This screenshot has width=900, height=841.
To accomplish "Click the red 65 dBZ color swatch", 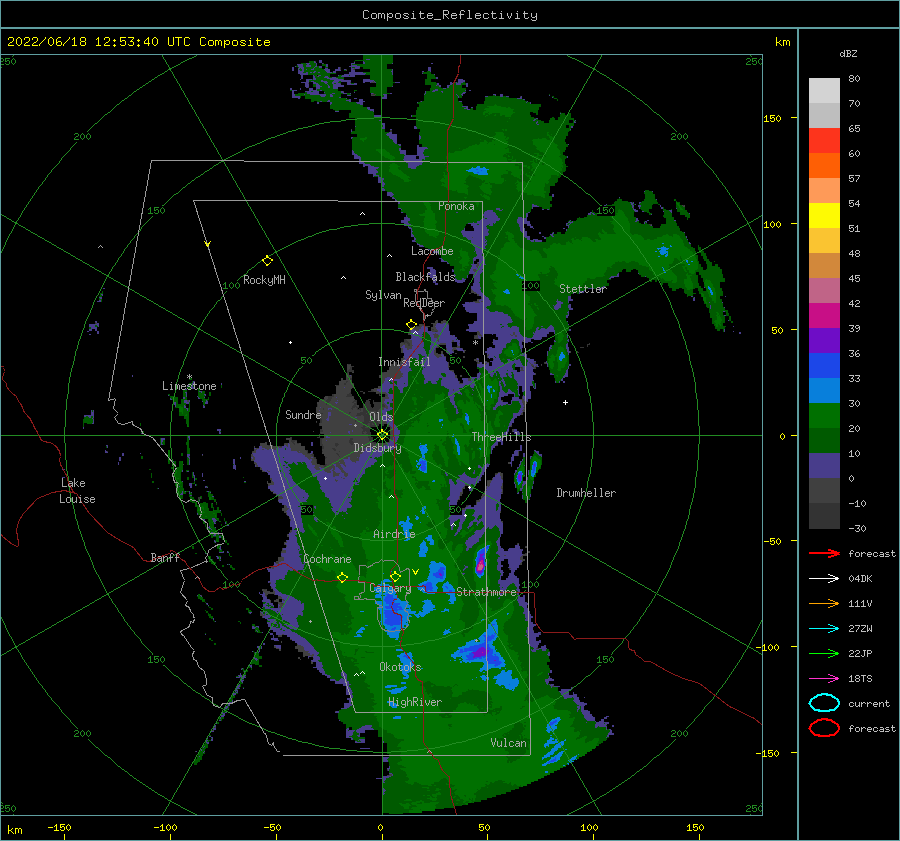I will (x=824, y=141).
